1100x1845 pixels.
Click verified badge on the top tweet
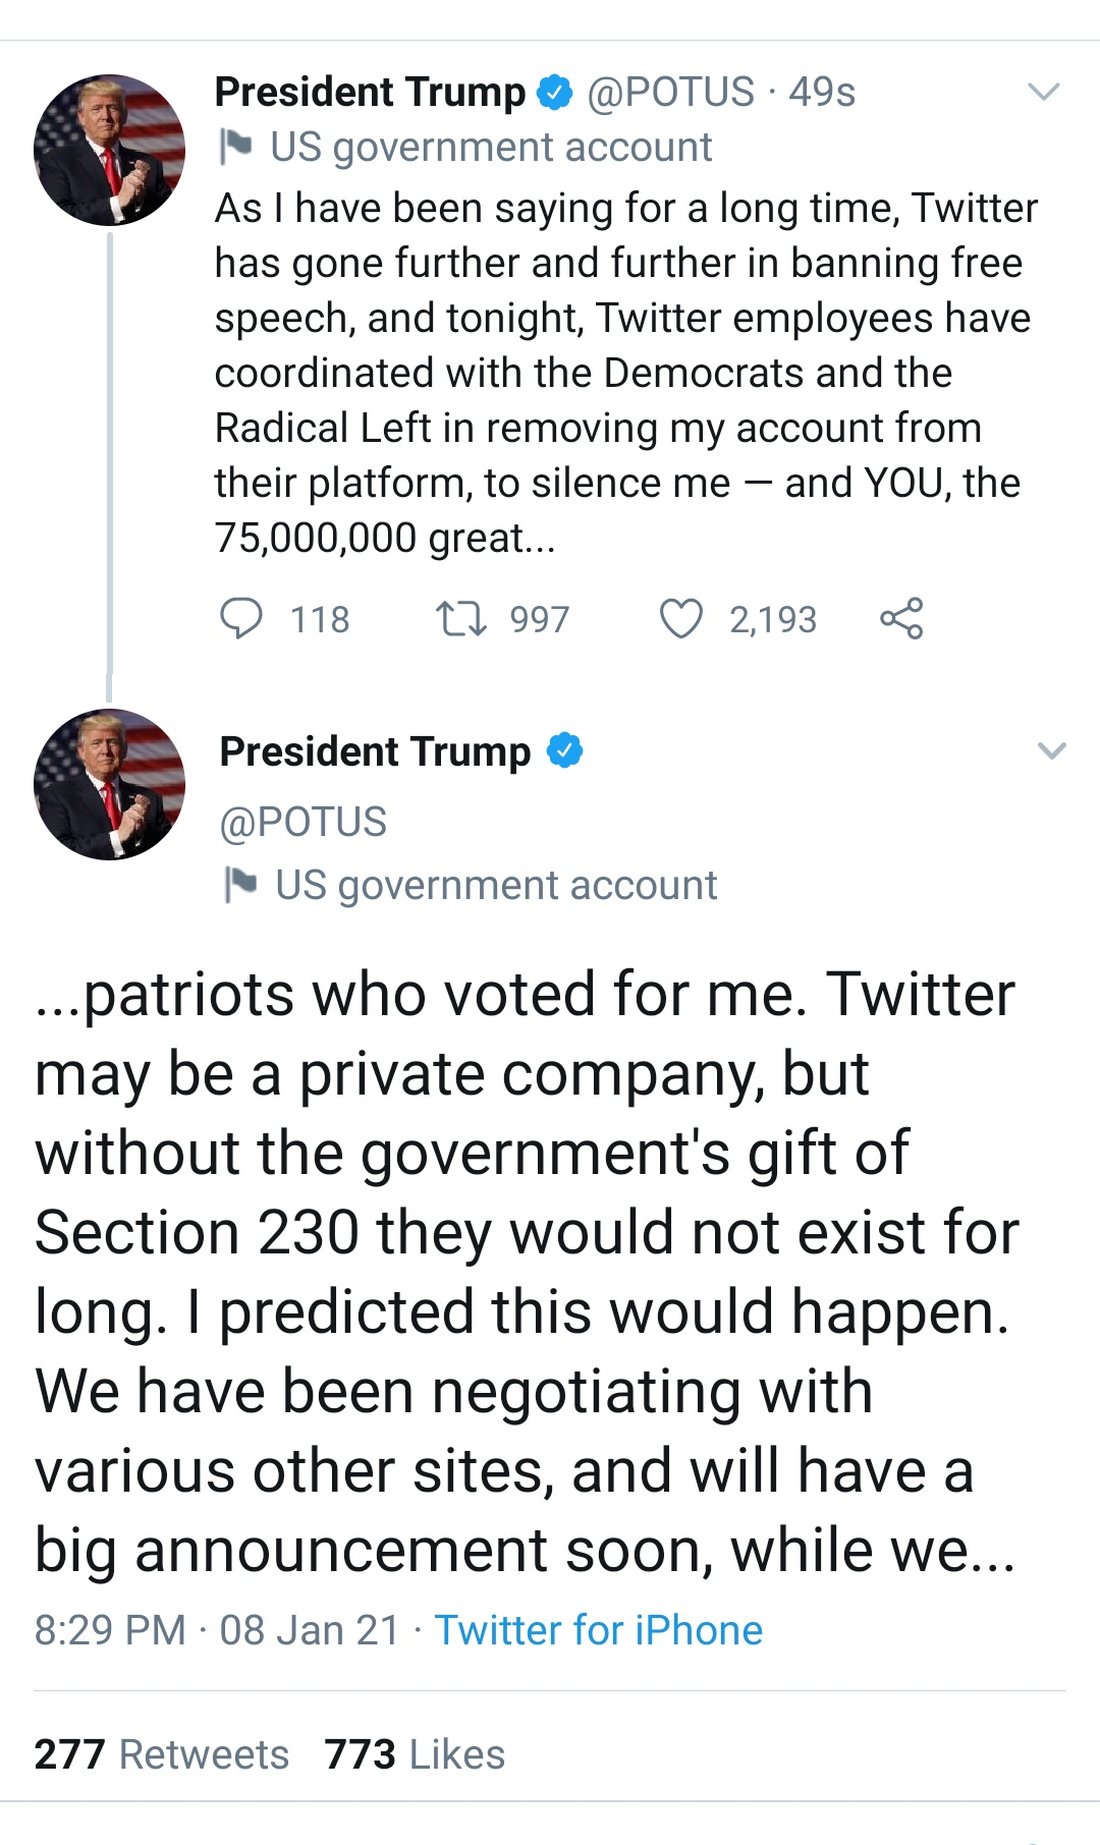[555, 93]
